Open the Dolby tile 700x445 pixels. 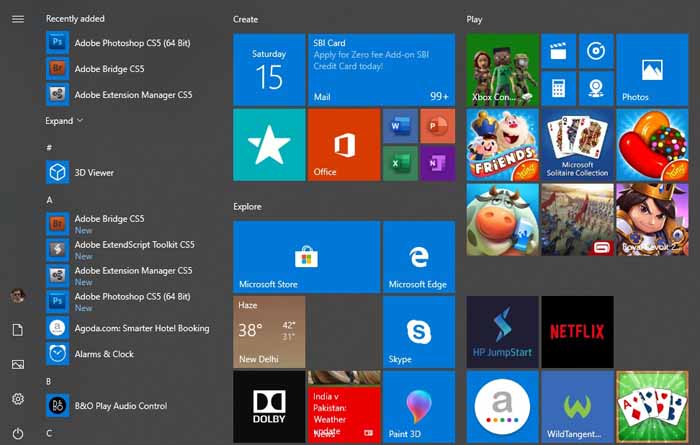269,407
